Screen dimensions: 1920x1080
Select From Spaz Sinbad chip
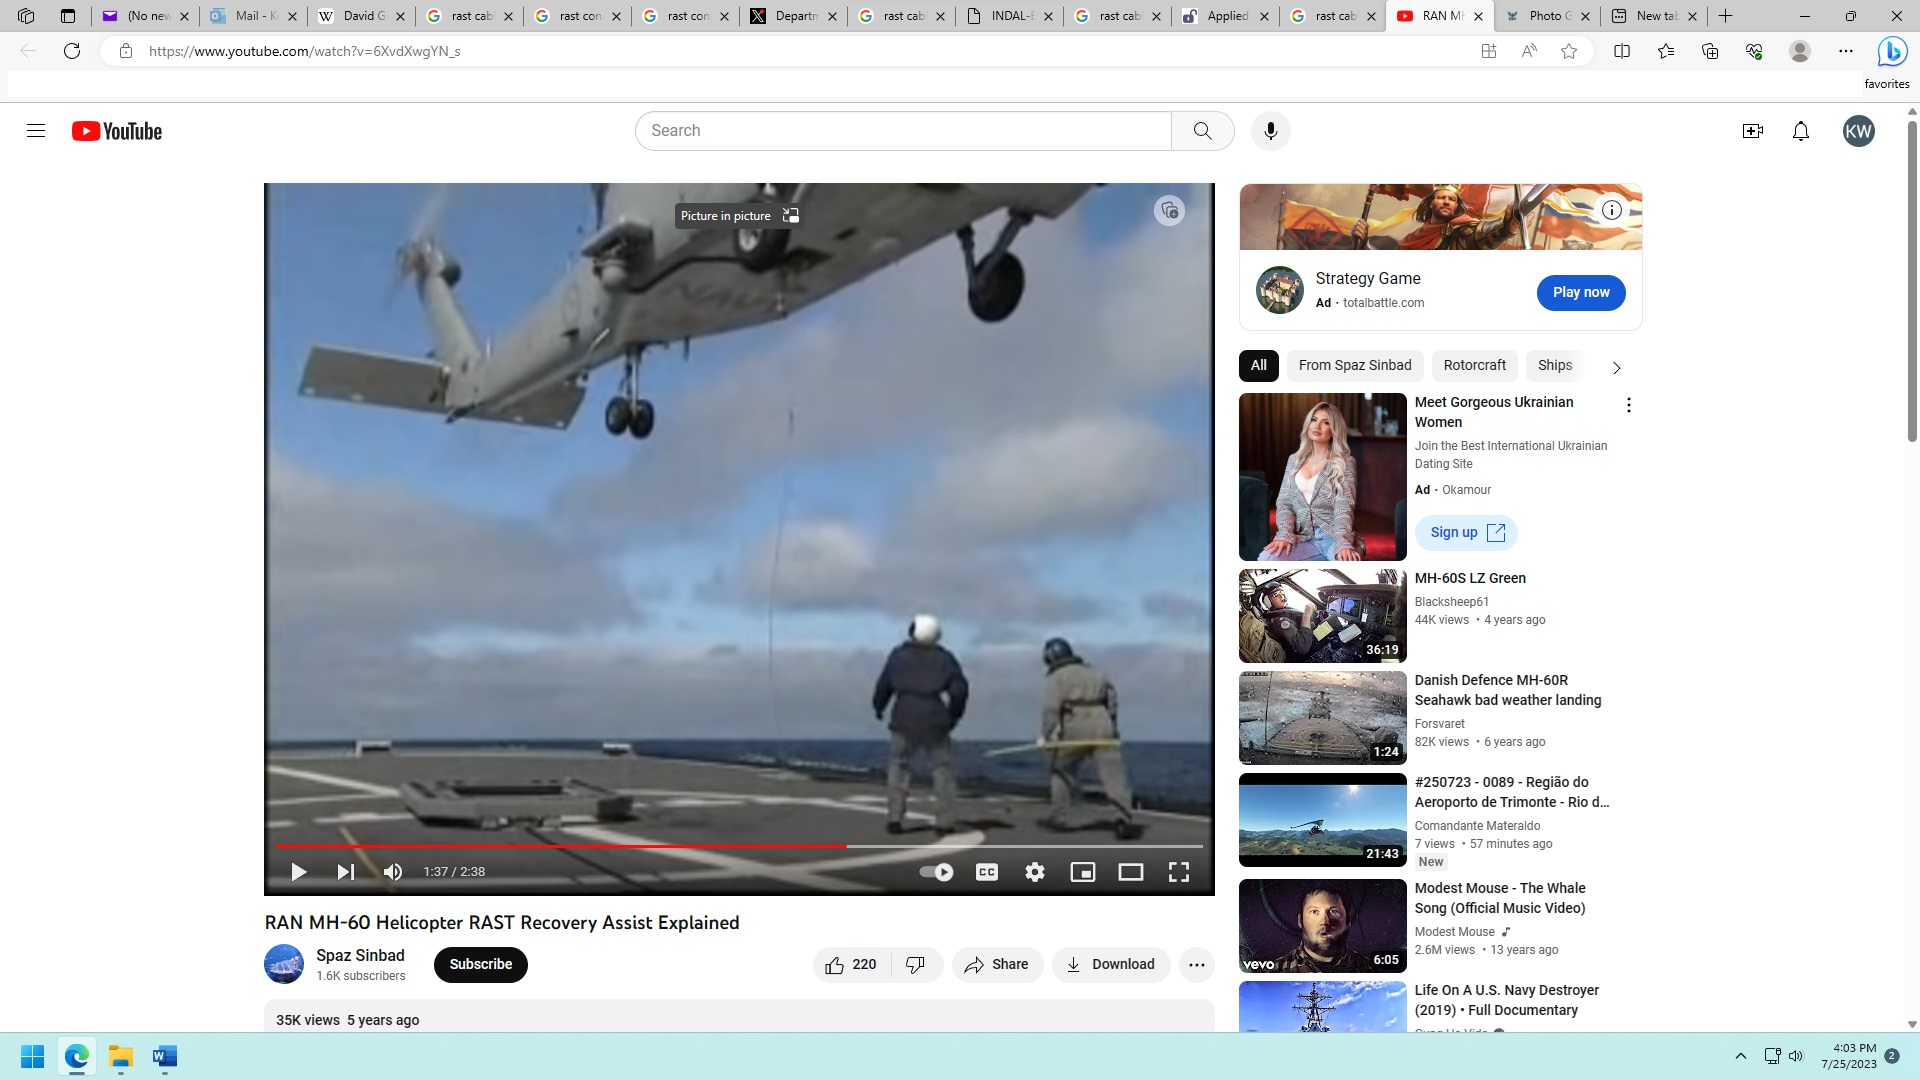click(1355, 366)
